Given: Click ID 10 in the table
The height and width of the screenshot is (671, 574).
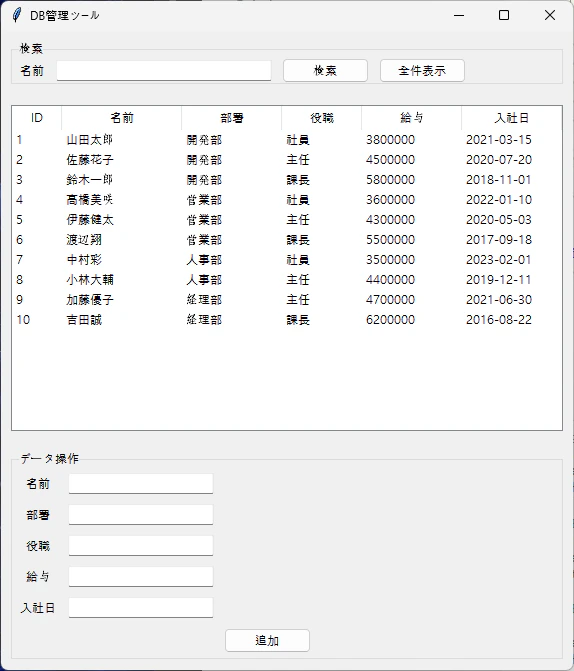Looking at the screenshot, I should pyautogui.click(x=23, y=320).
